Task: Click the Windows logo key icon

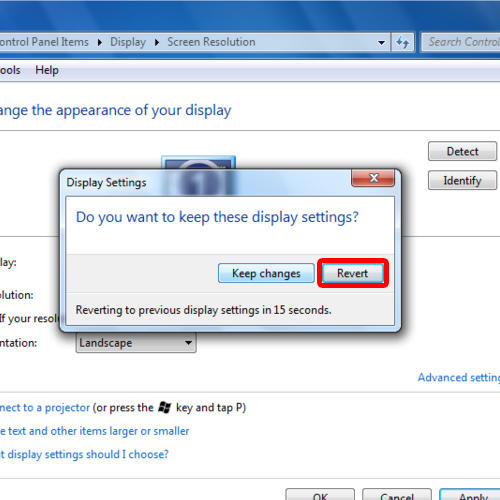Action: [164, 407]
